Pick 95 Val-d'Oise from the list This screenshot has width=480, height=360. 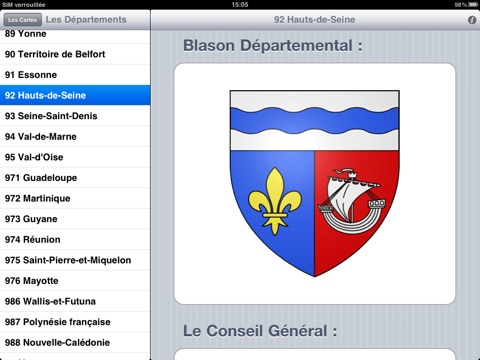tap(75, 157)
